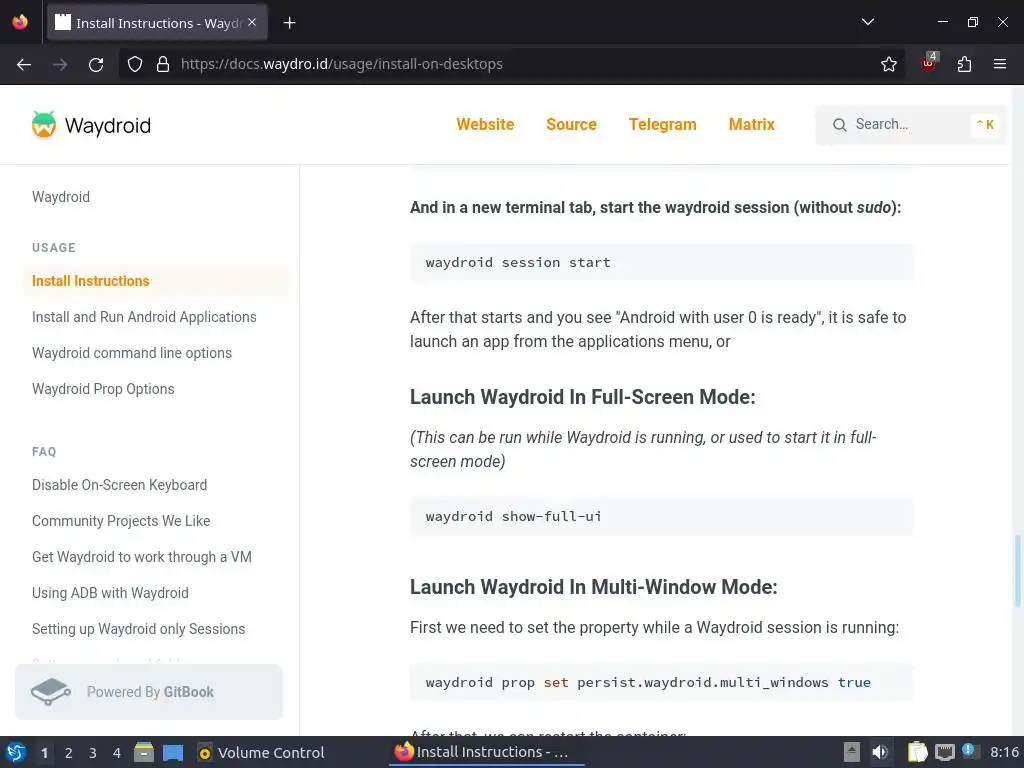The image size is (1024, 768).
Task: Switch to workspace 3
Action: [x=93, y=753]
